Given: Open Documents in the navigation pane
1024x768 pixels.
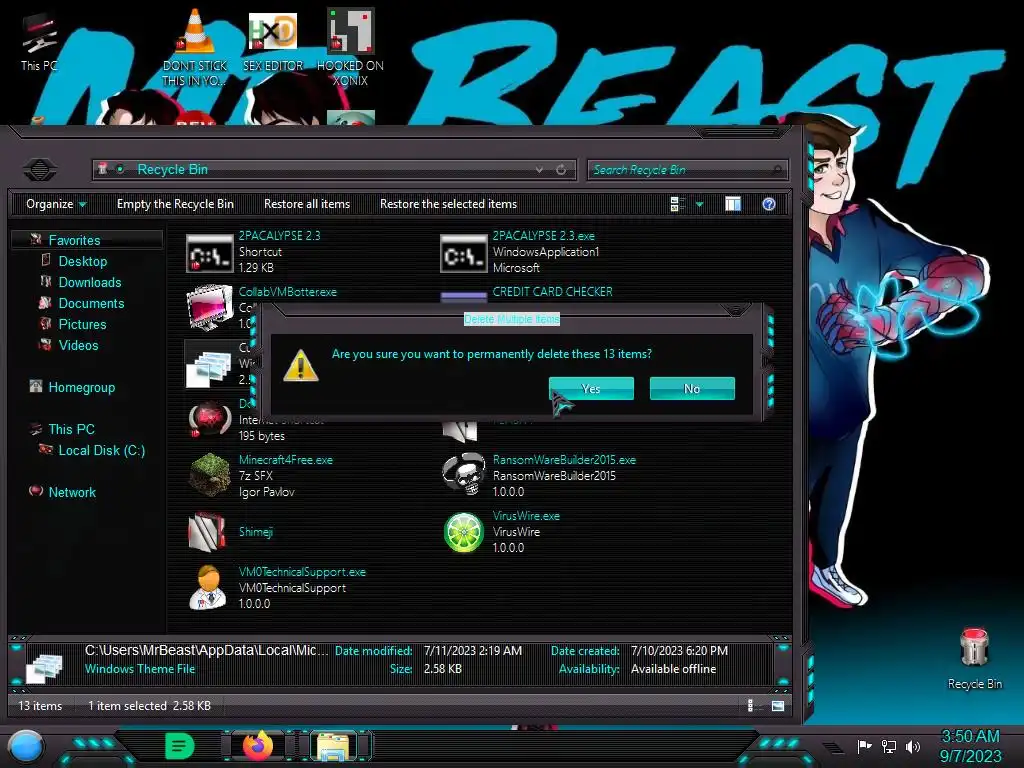Looking at the screenshot, I should [91, 303].
